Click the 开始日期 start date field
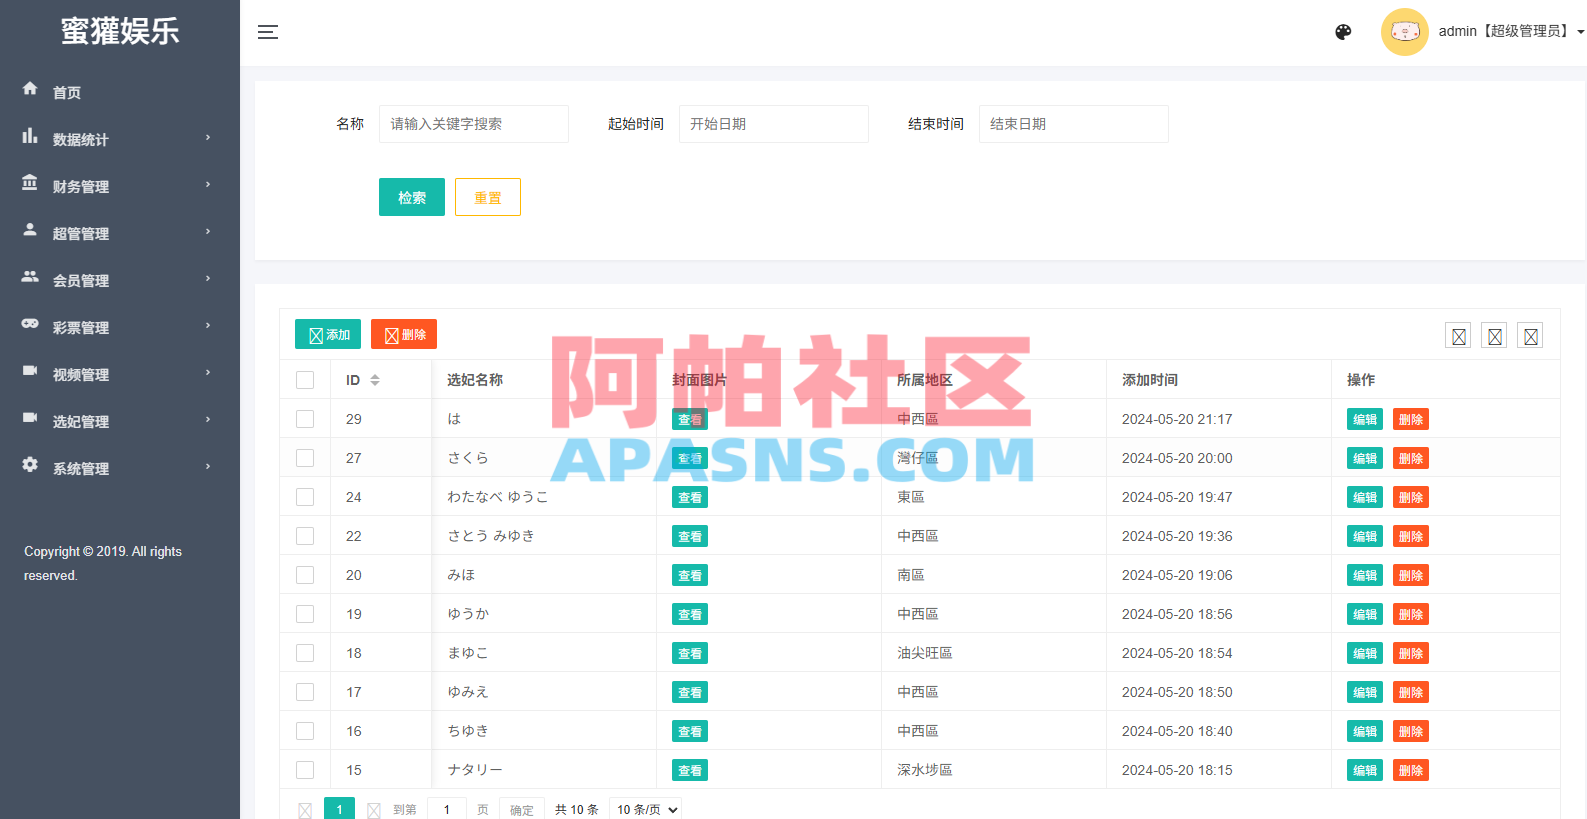The width and height of the screenshot is (1587, 819). (x=774, y=124)
